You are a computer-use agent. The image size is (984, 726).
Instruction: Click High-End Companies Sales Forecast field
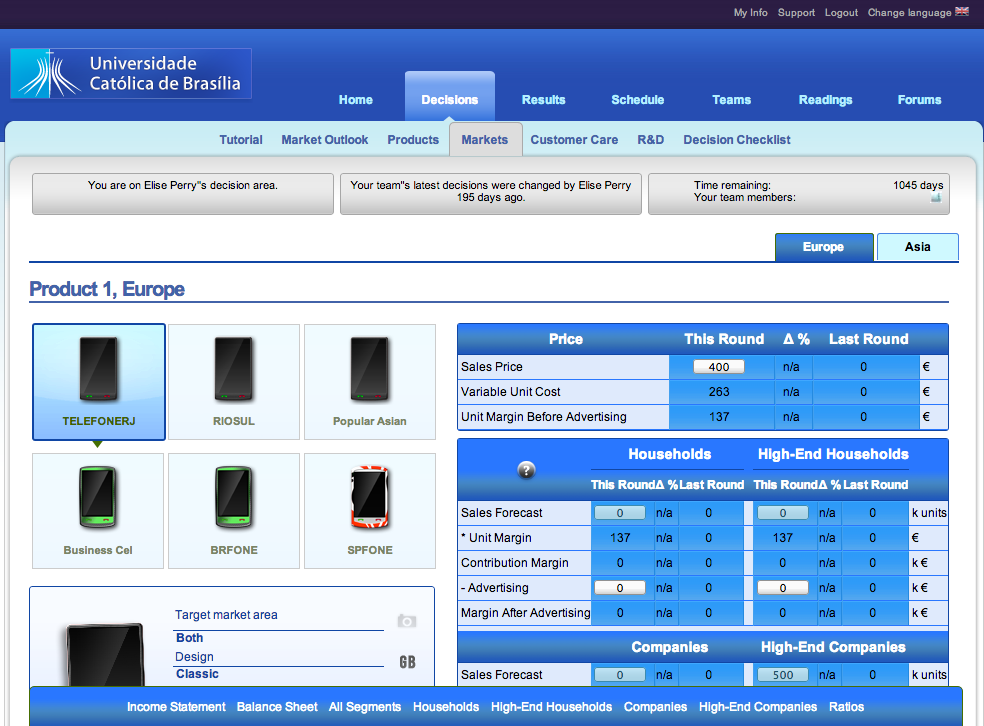pos(782,675)
